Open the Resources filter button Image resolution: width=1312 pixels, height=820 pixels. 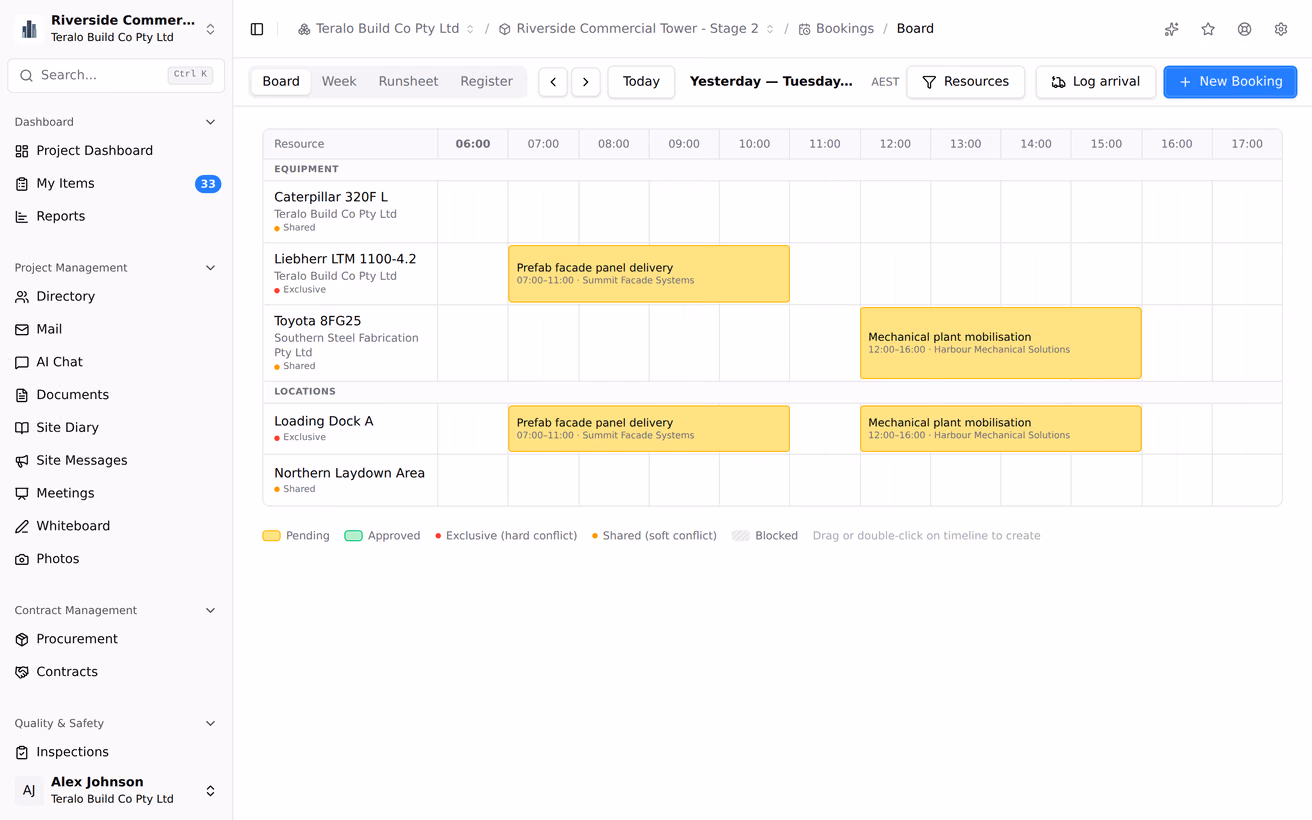[966, 82]
